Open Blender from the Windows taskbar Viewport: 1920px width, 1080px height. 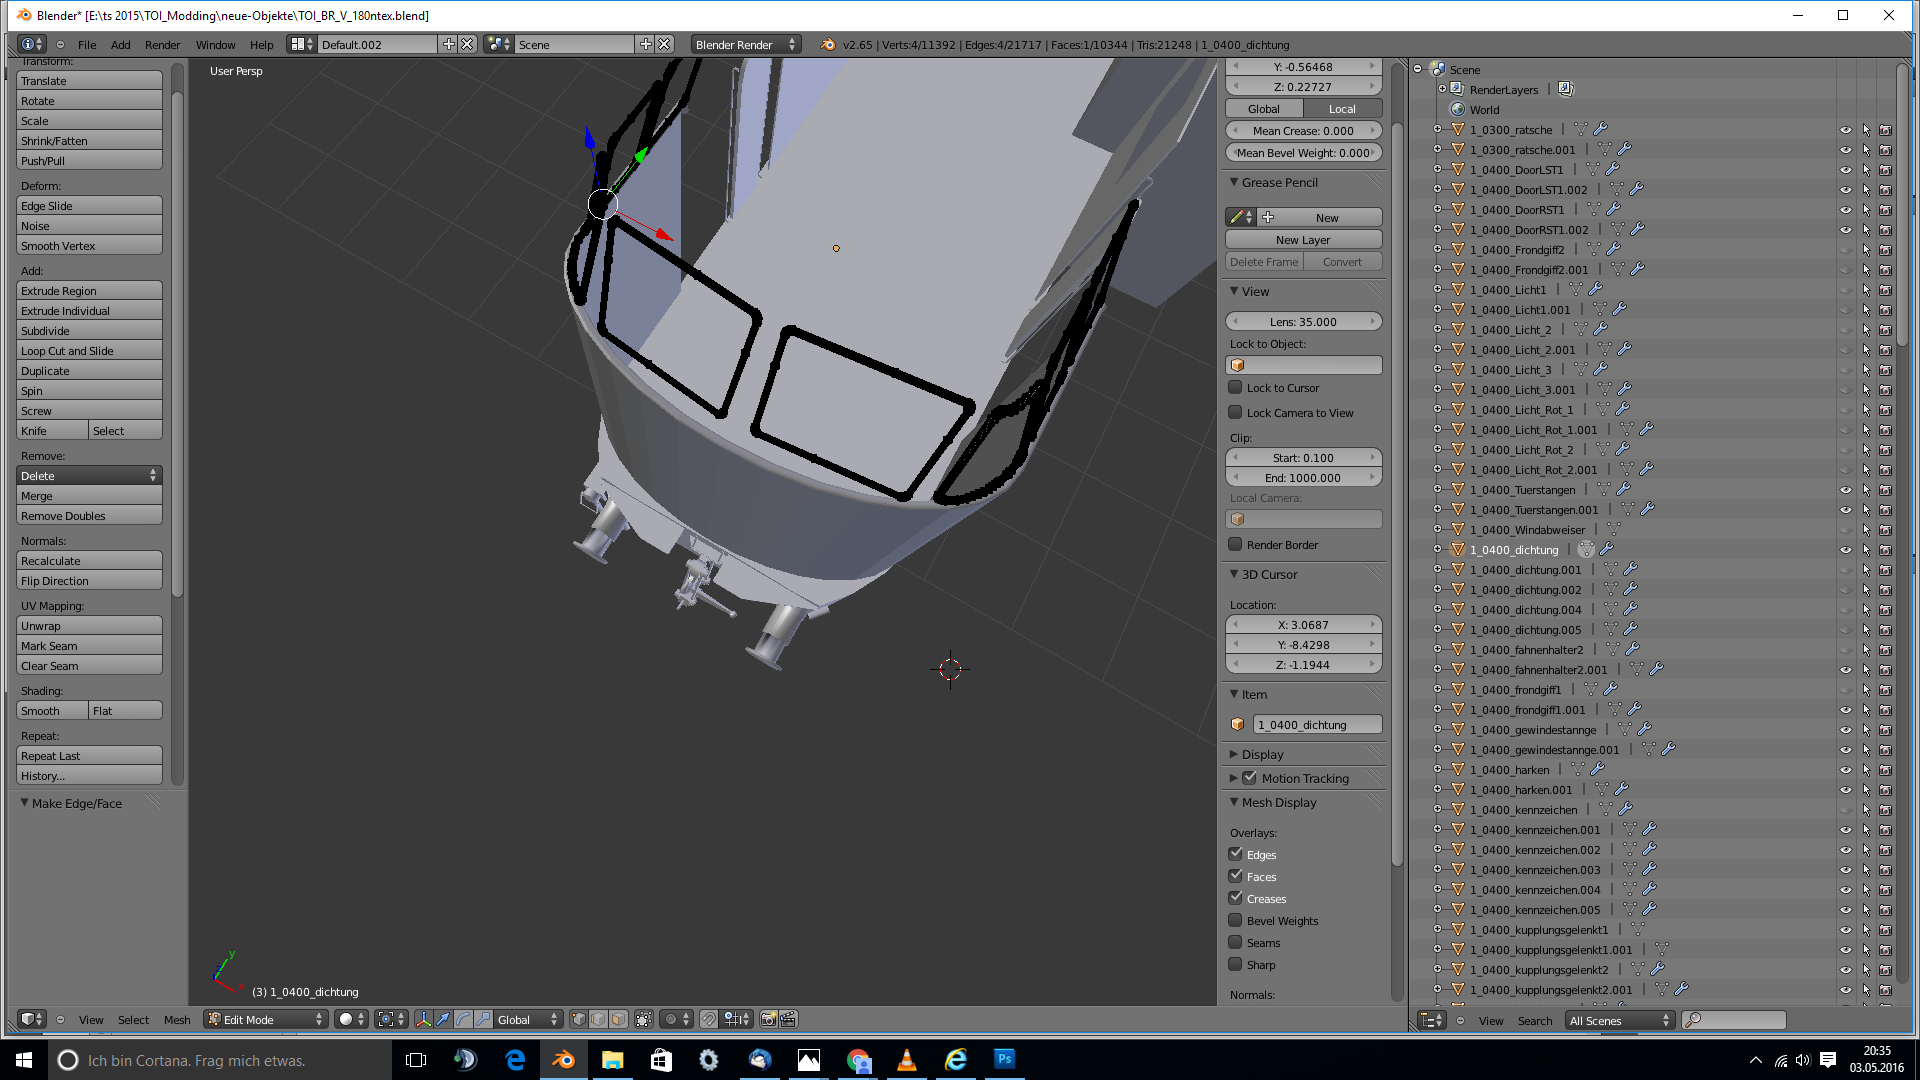pos(563,1060)
